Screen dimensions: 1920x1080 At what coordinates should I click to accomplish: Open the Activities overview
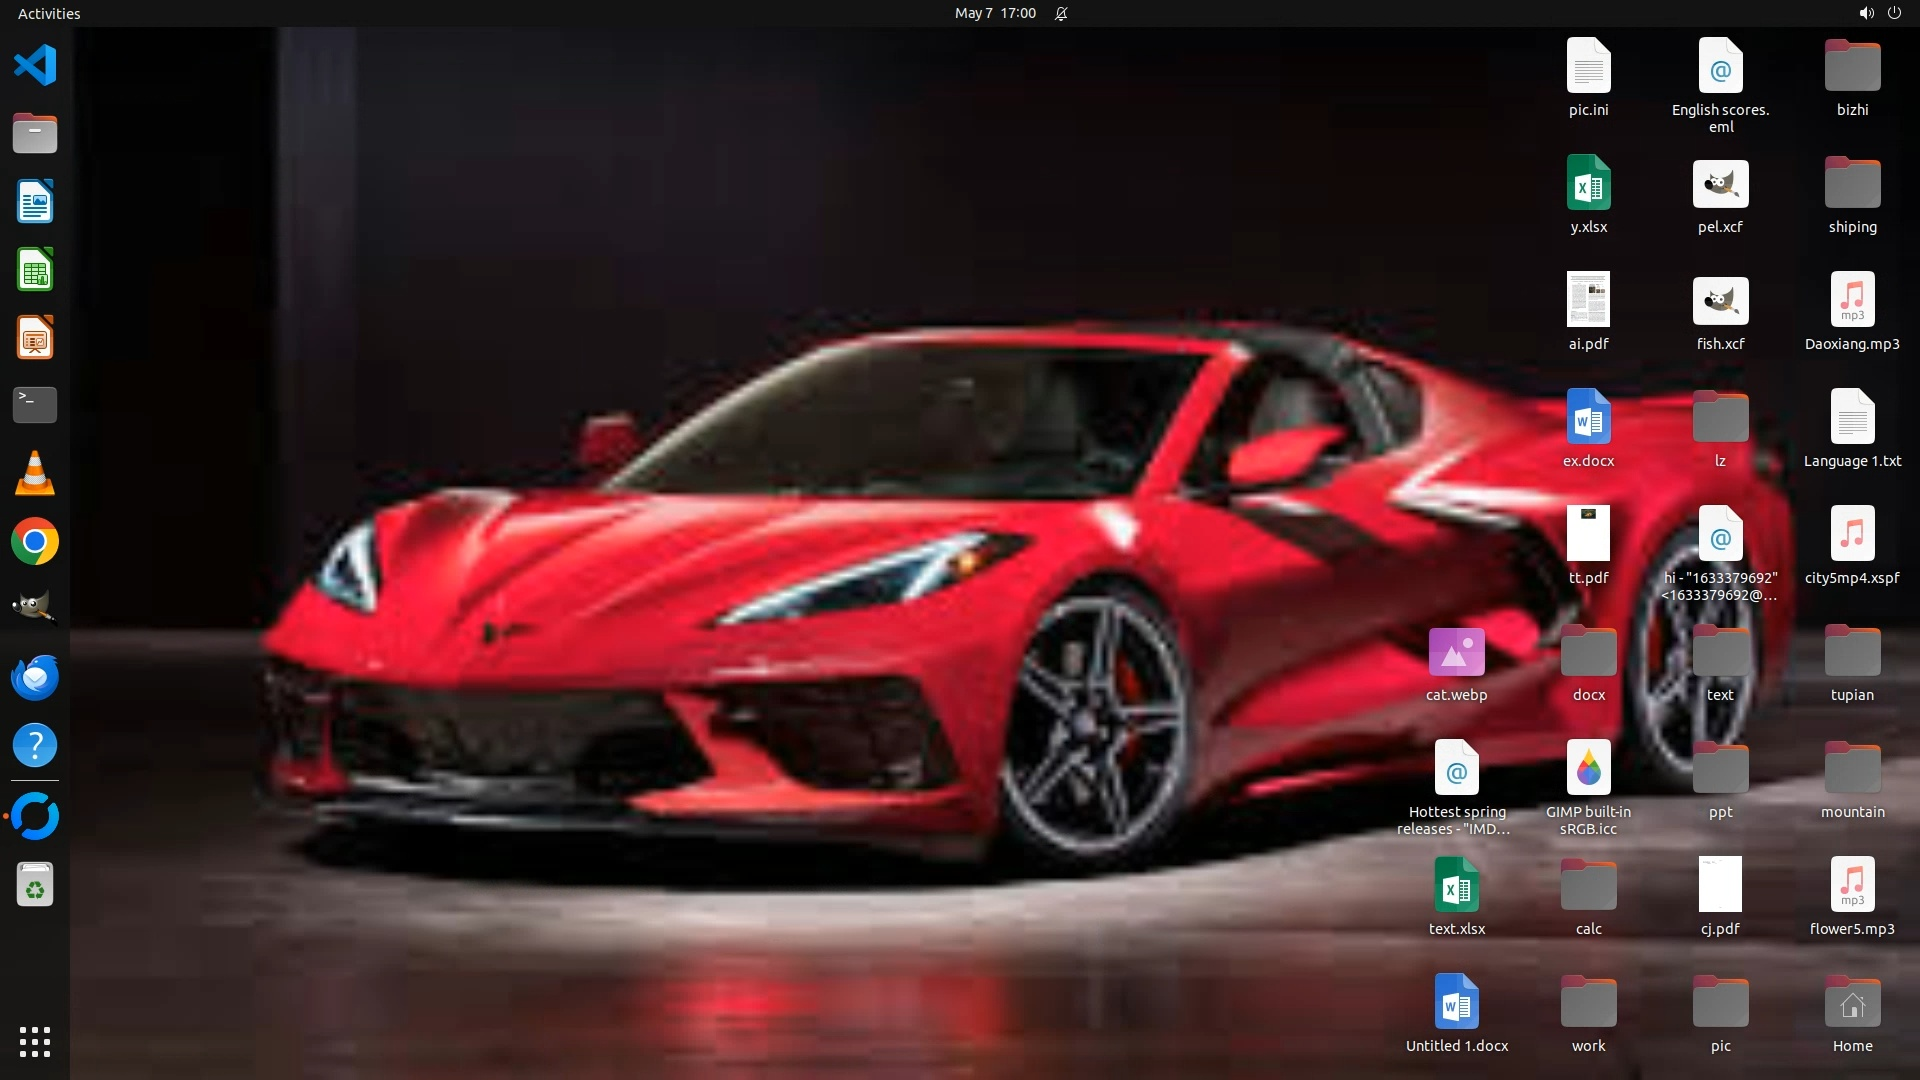(49, 13)
